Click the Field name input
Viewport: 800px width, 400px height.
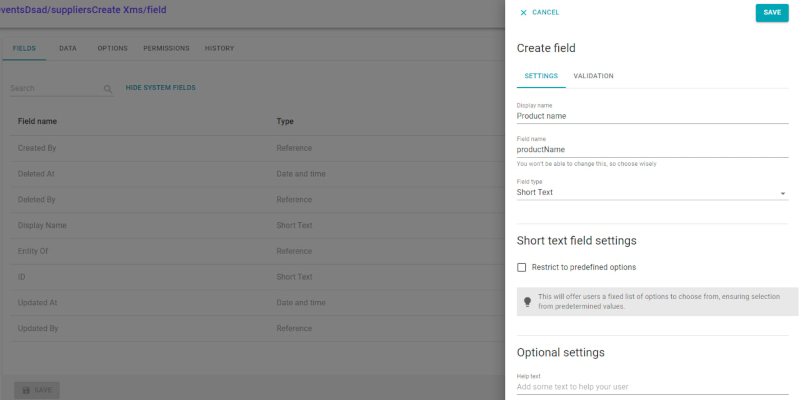tap(651, 149)
